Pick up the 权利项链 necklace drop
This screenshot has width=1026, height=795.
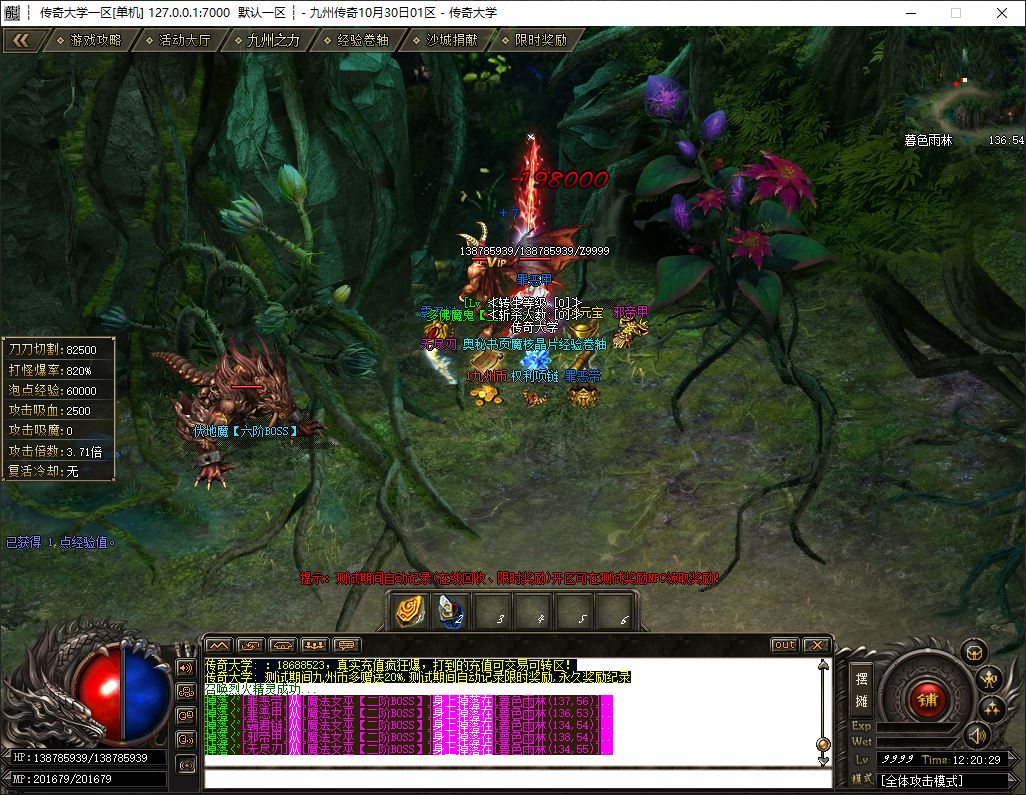[x=535, y=395]
